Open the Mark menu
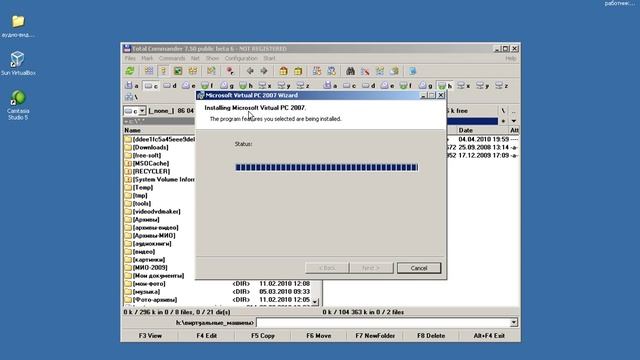The width and height of the screenshot is (640, 360). (147, 58)
